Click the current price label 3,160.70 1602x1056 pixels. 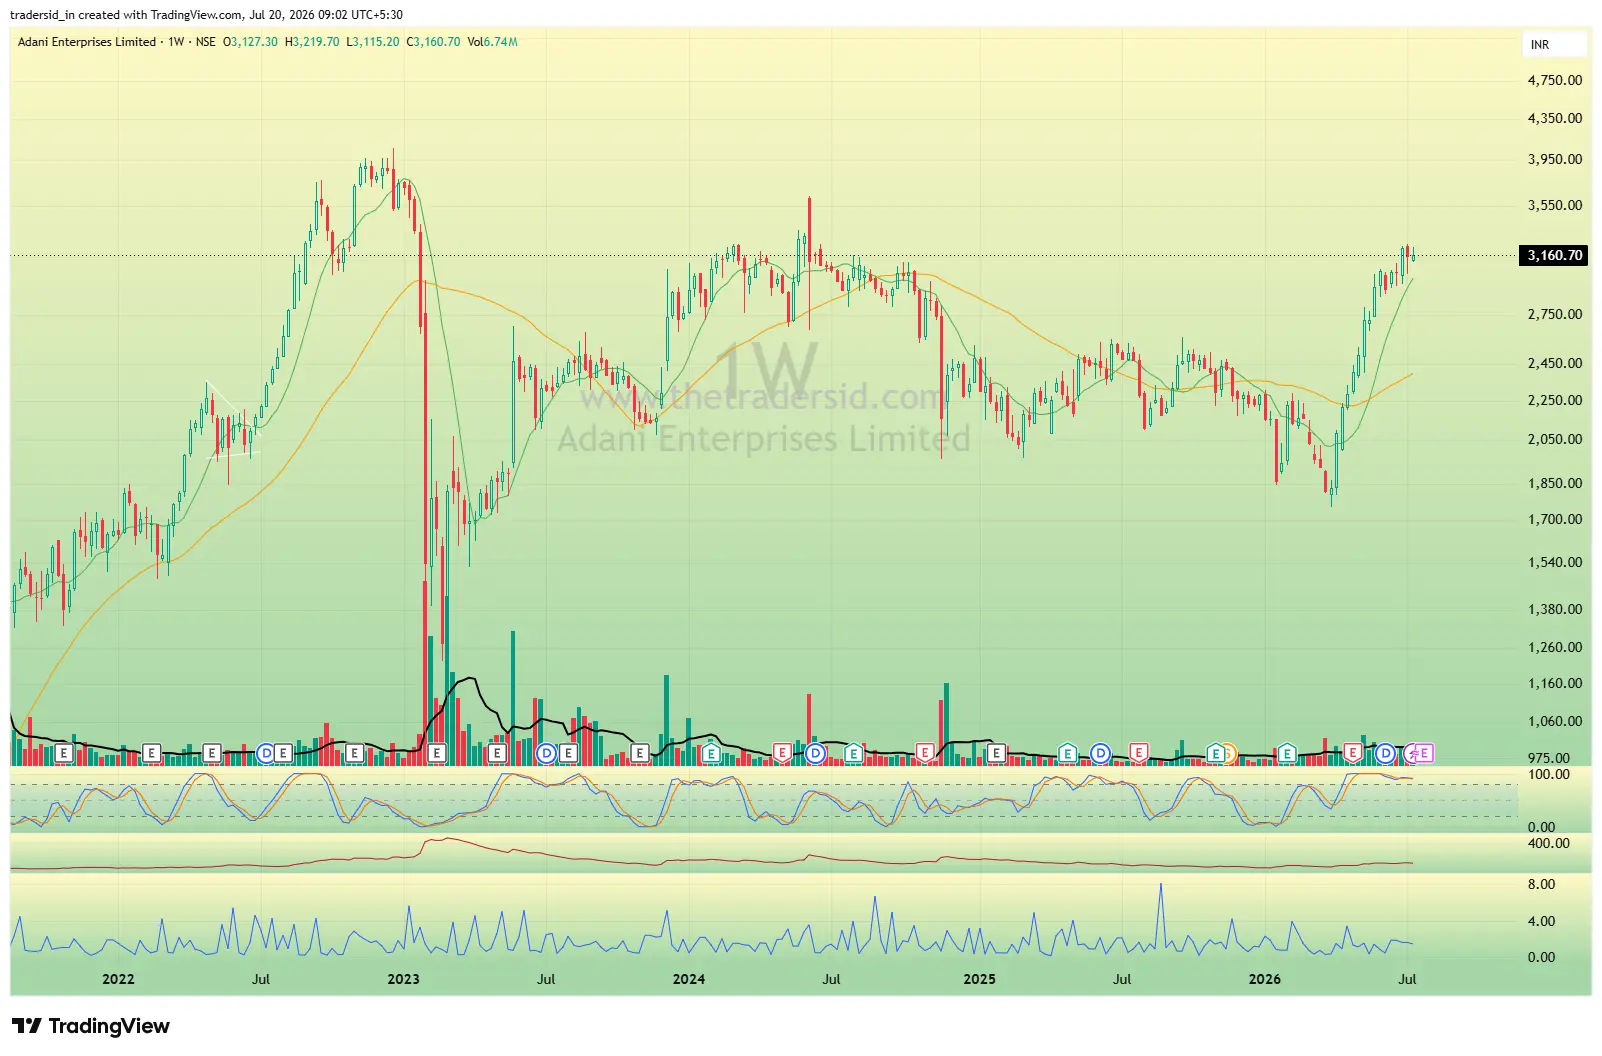1554,255
